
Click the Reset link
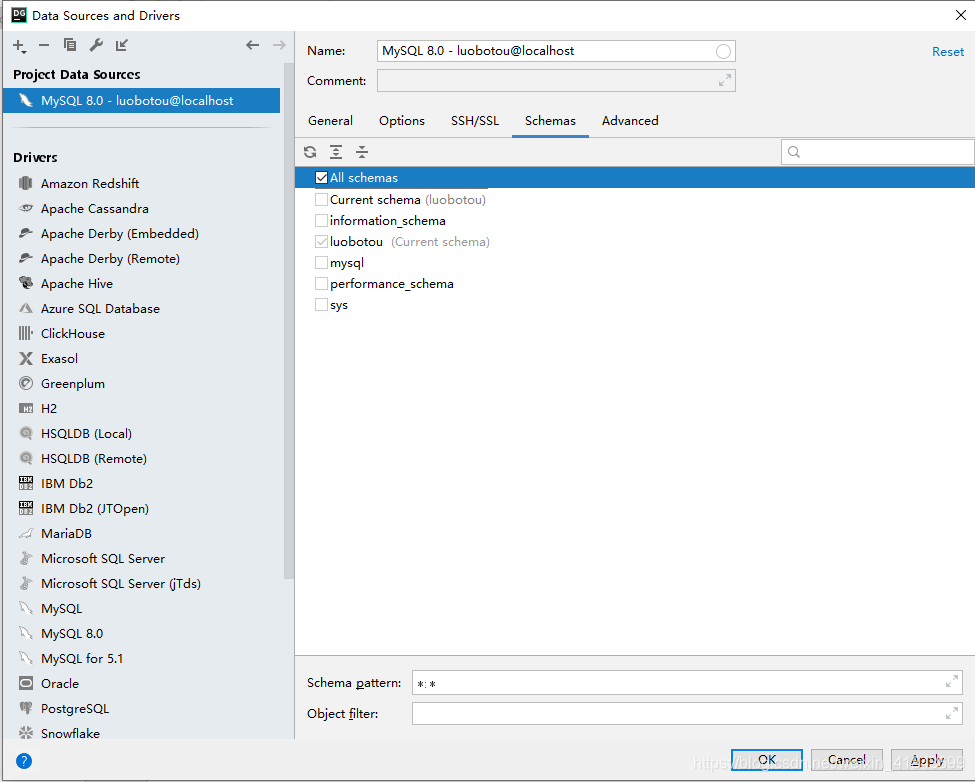[x=948, y=52]
